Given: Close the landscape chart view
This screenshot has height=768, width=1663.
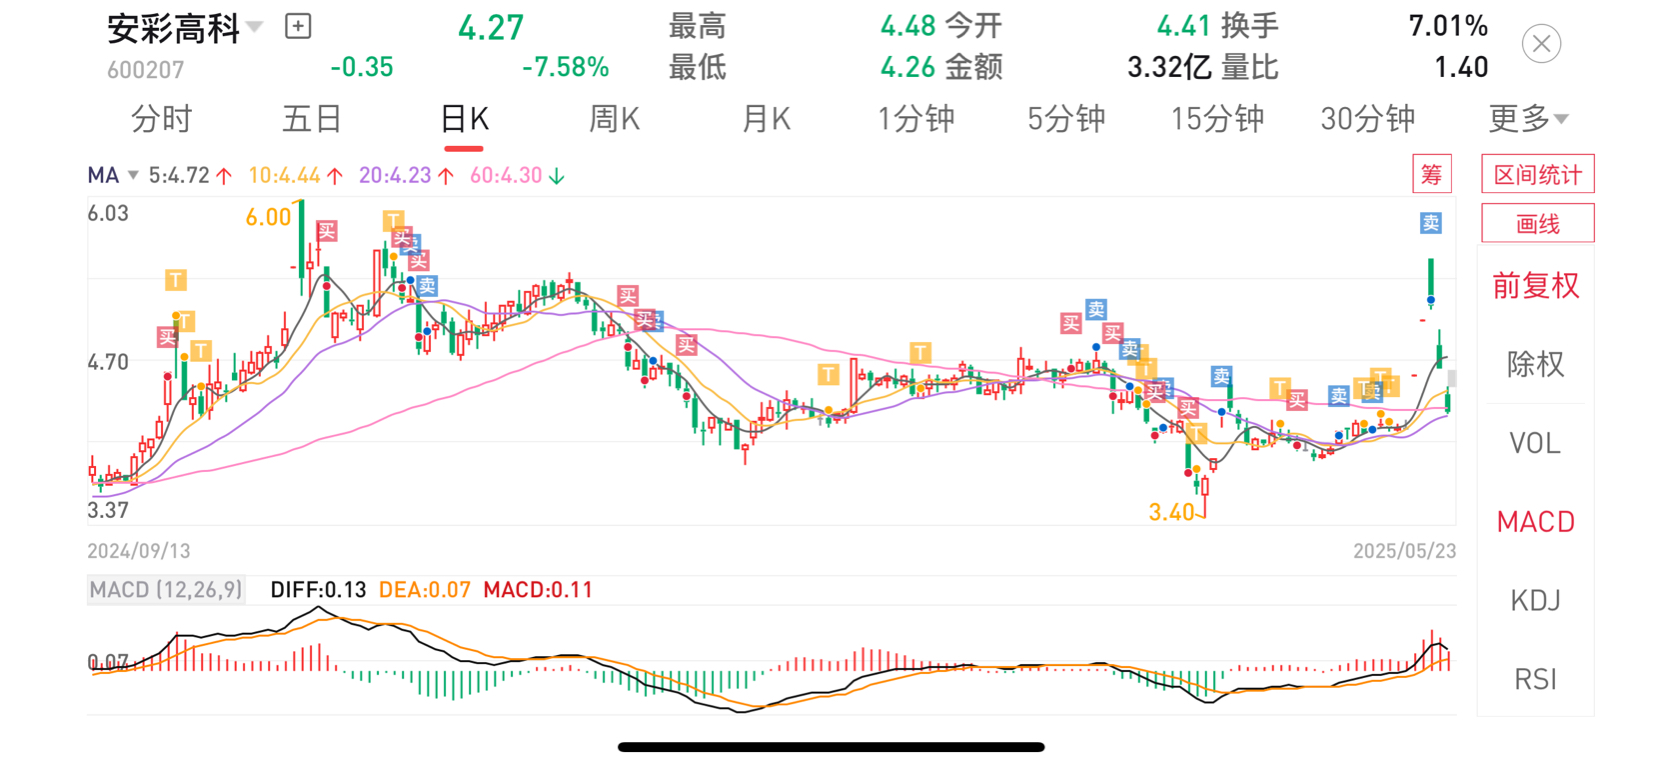Looking at the screenshot, I should pos(1541,44).
